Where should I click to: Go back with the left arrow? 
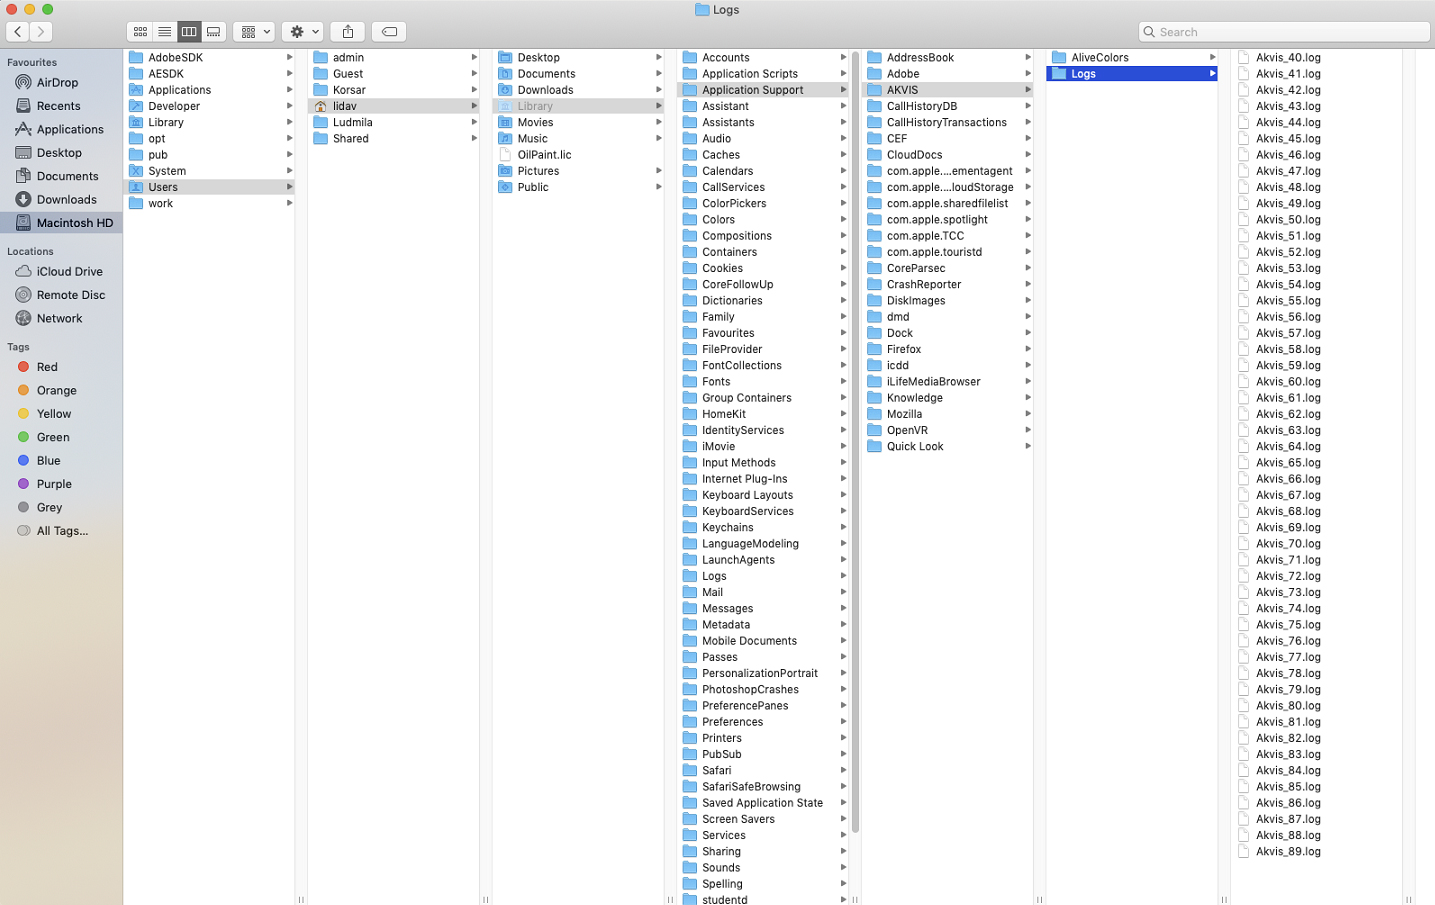coord(18,32)
